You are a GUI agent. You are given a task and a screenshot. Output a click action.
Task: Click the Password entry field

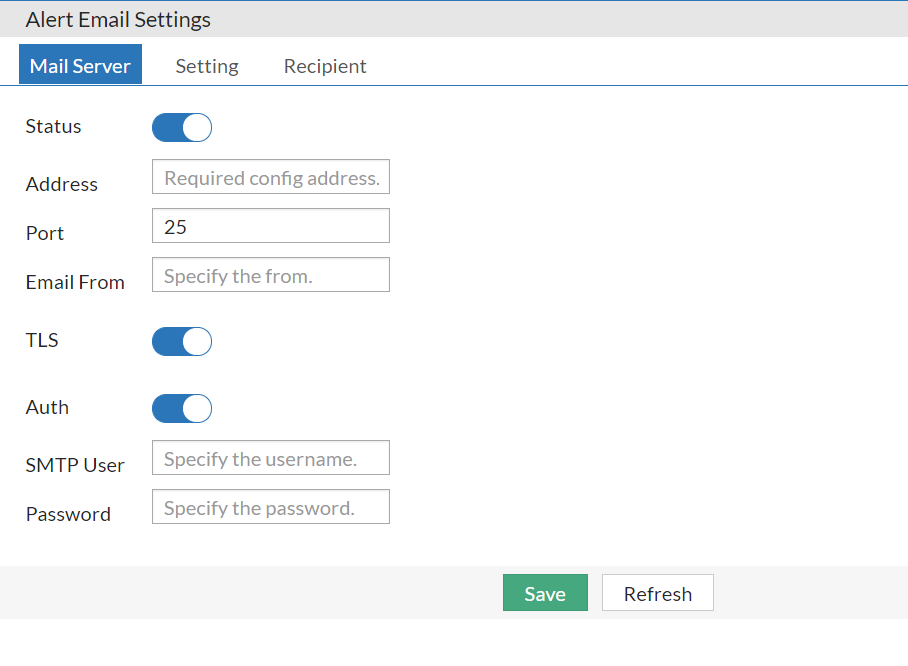[x=270, y=506]
